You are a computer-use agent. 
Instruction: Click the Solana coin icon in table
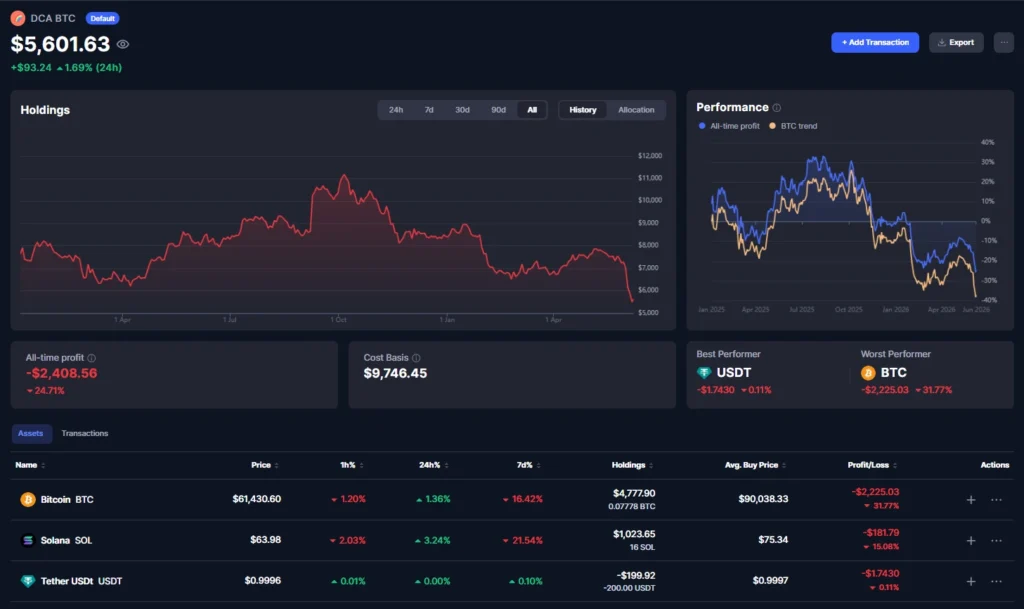[x=27, y=540]
